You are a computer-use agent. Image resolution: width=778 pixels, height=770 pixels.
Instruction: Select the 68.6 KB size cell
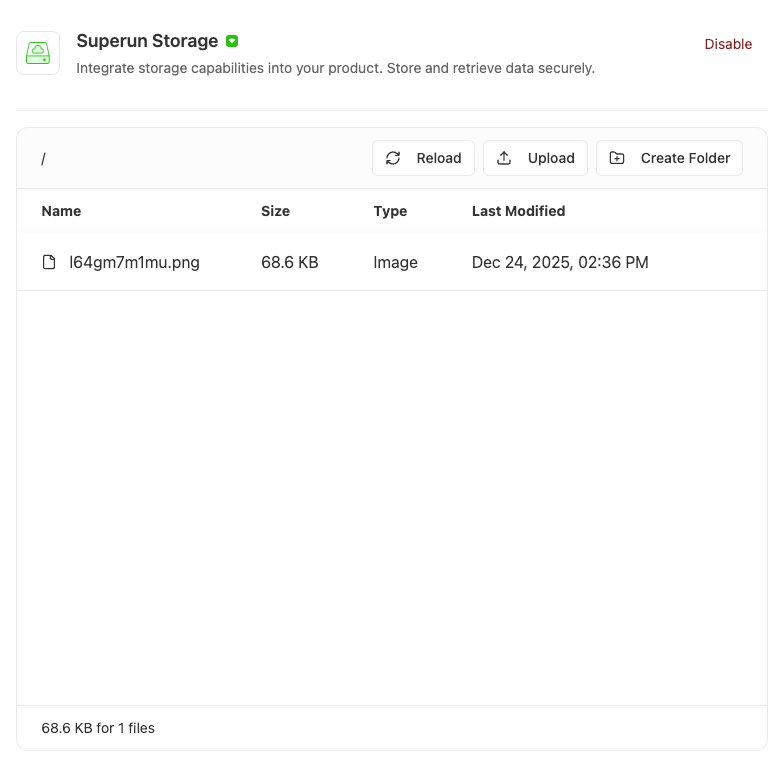289,262
